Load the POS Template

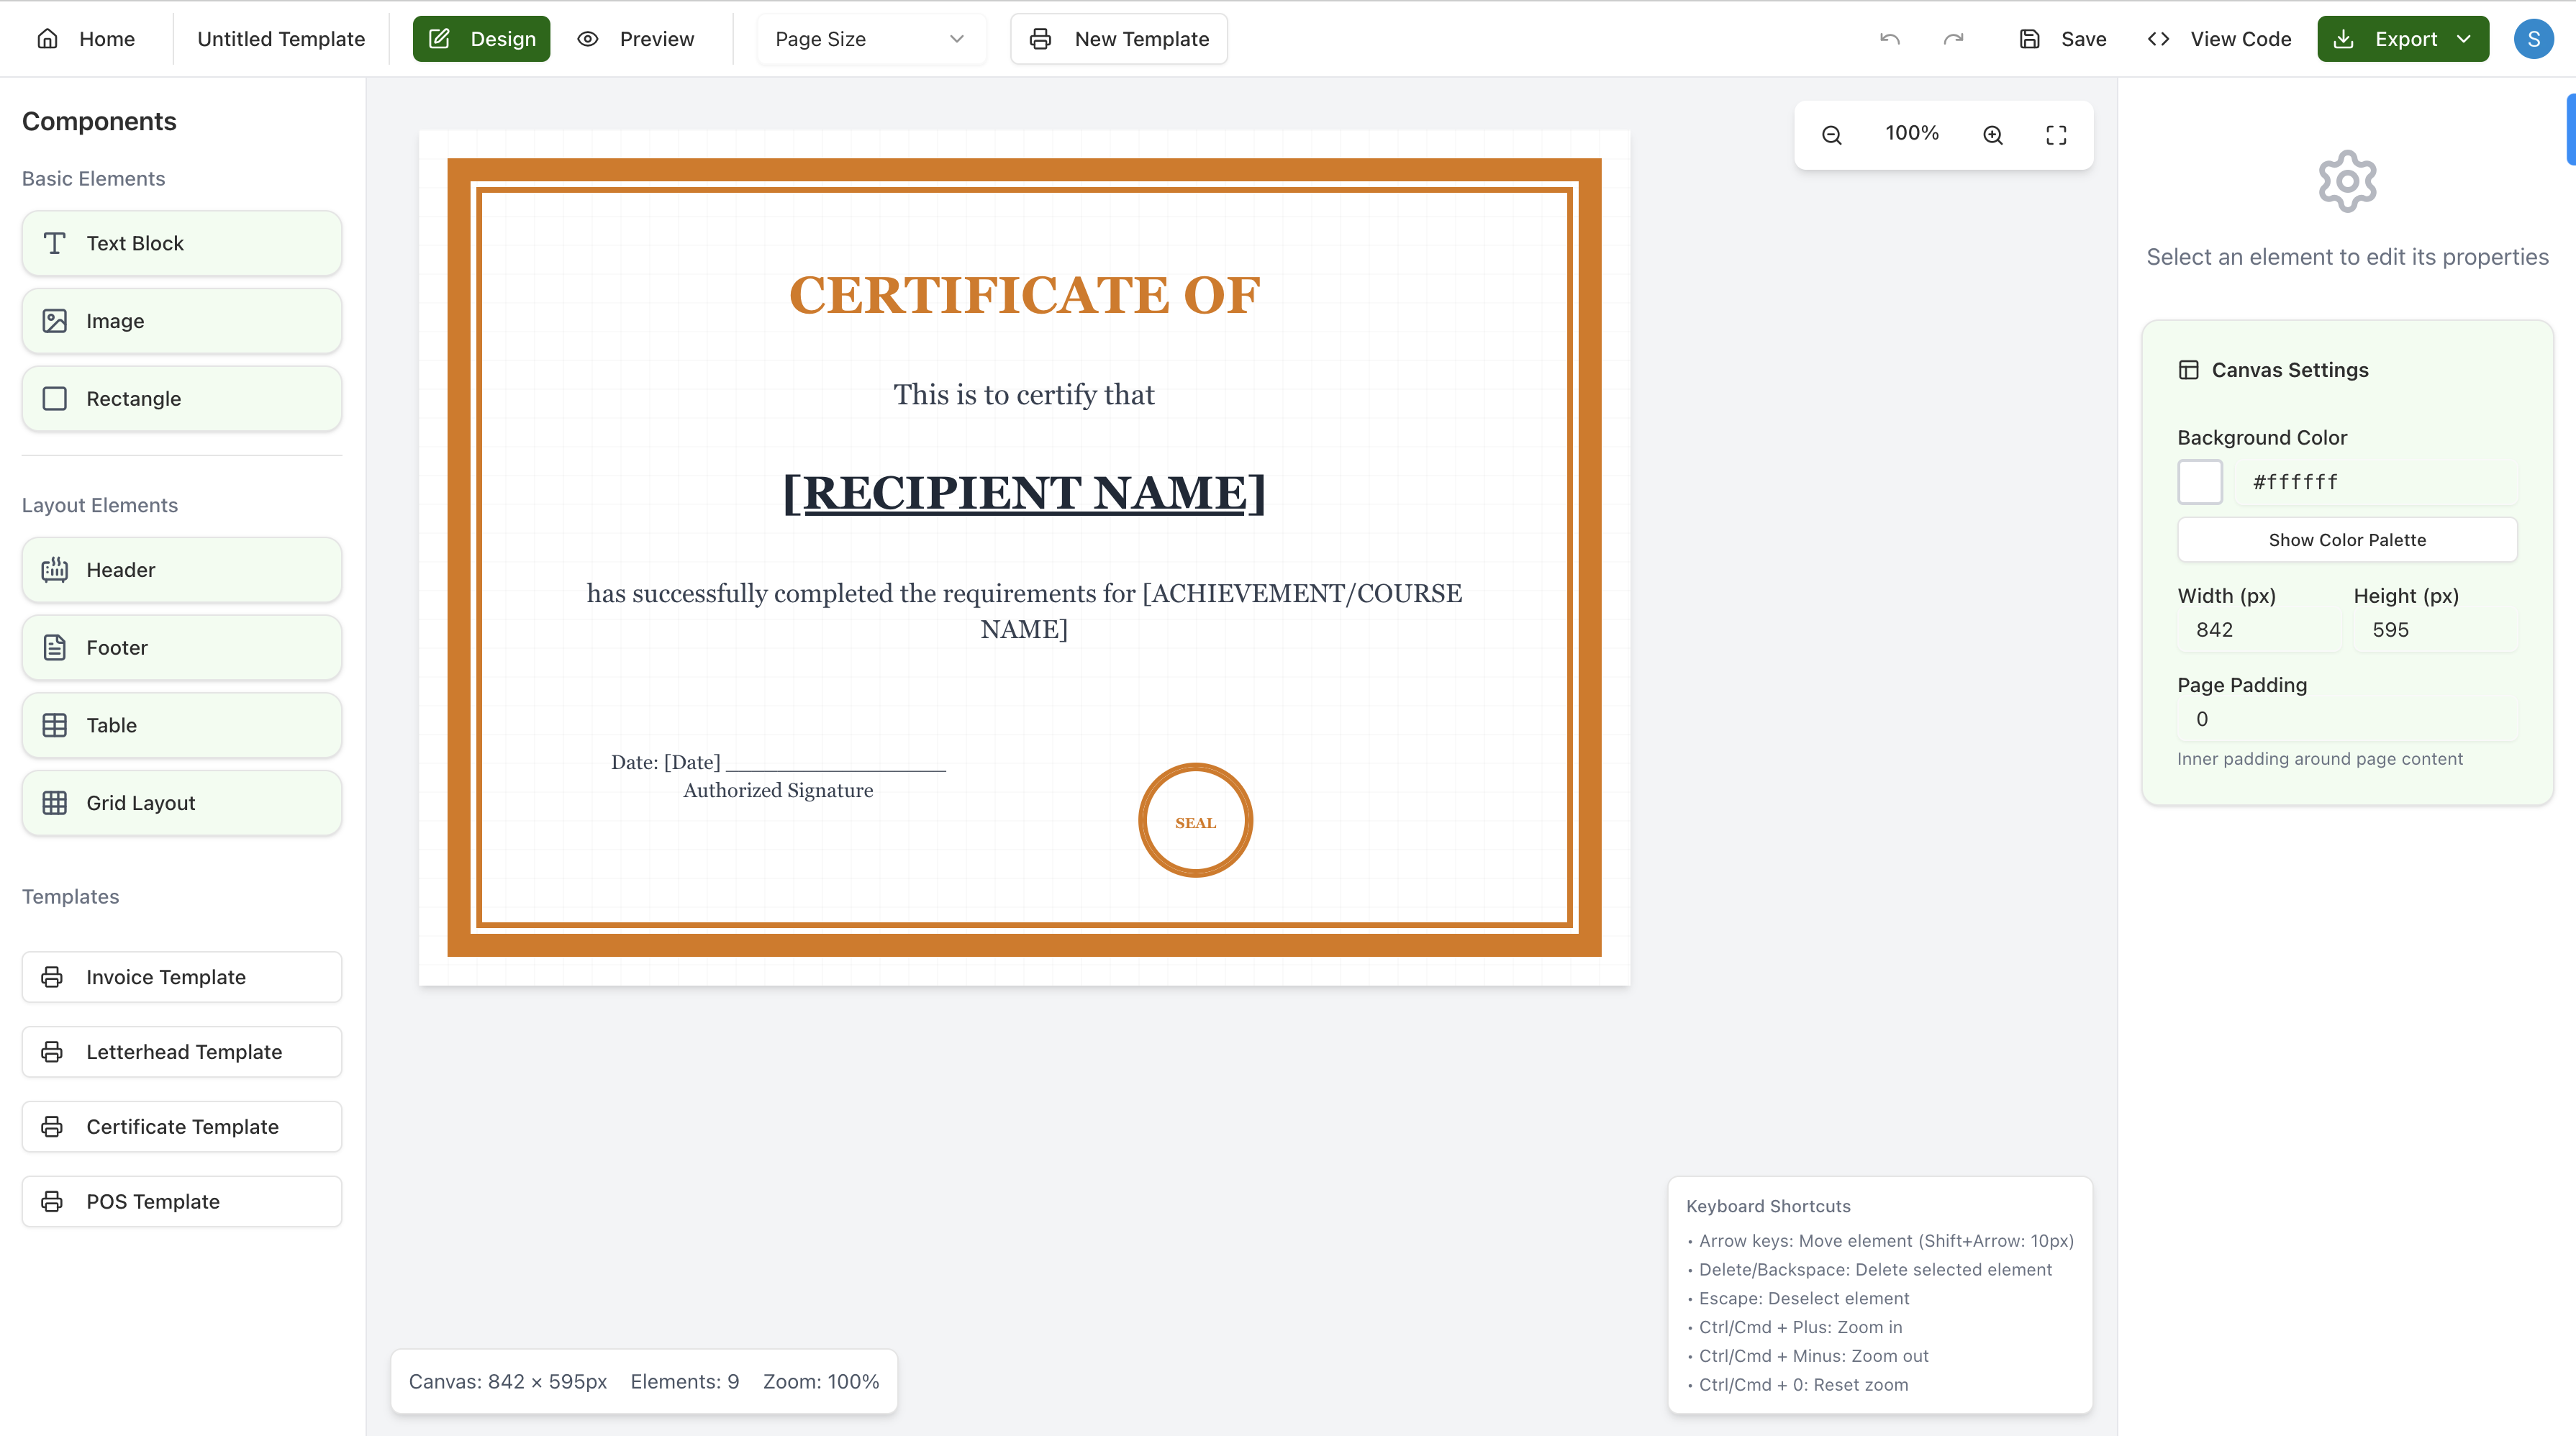[x=182, y=1201]
